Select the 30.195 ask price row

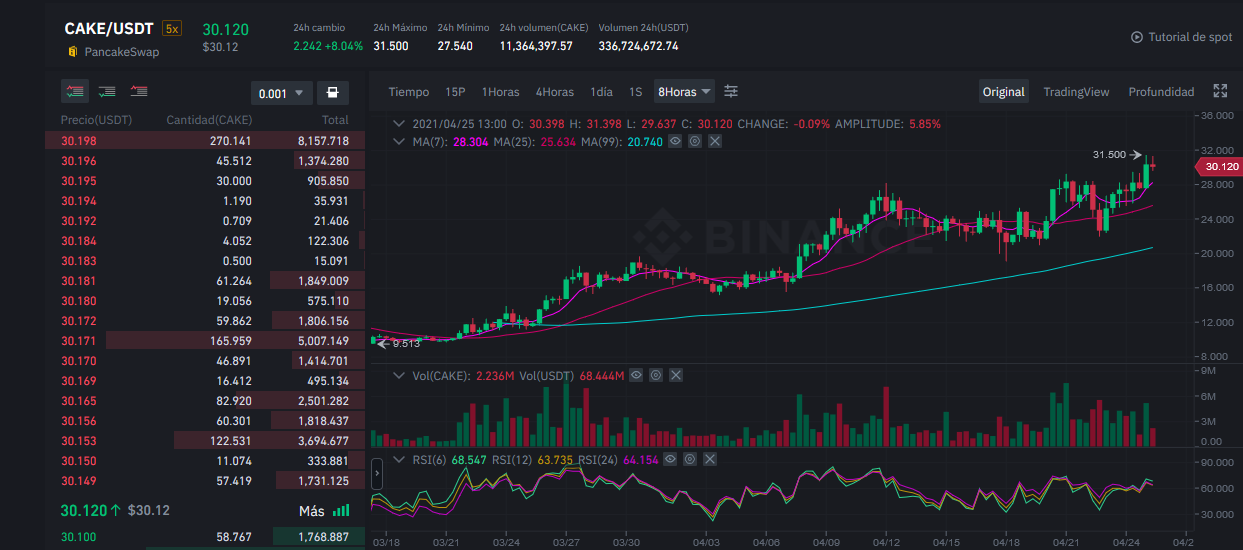pyautogui.click(x=205, y=181)
